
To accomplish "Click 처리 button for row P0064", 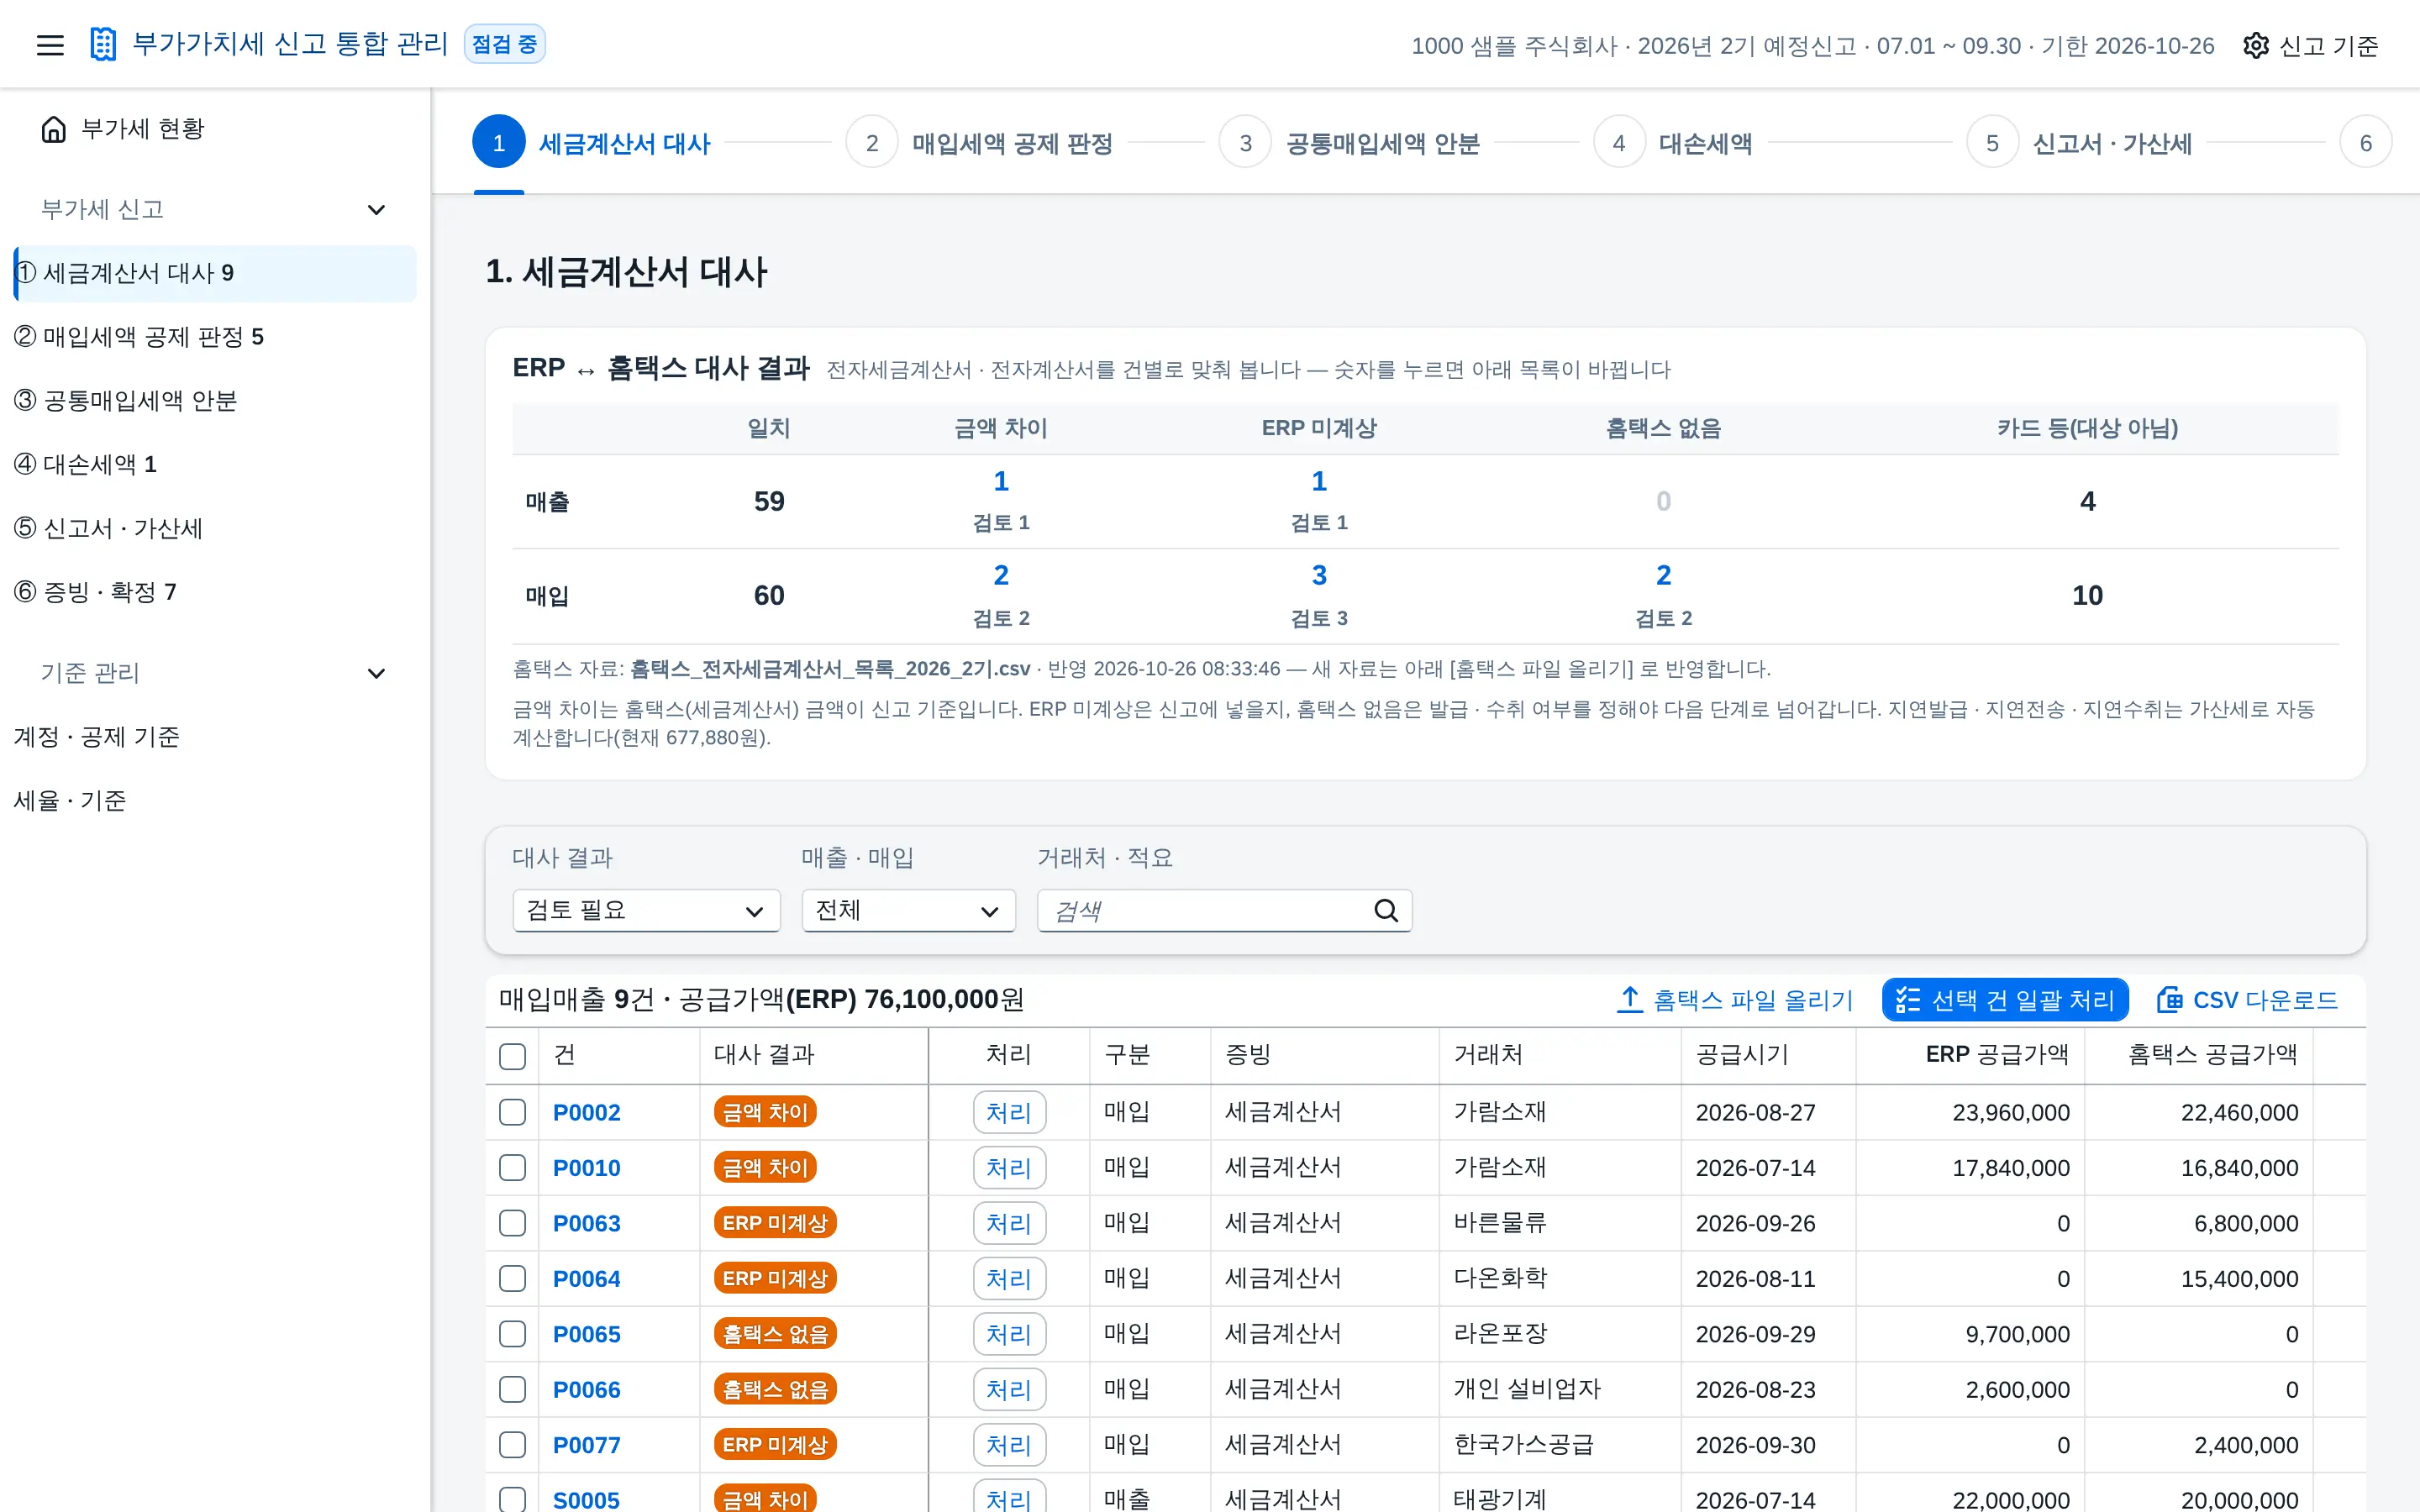I will [1009, 1278].
